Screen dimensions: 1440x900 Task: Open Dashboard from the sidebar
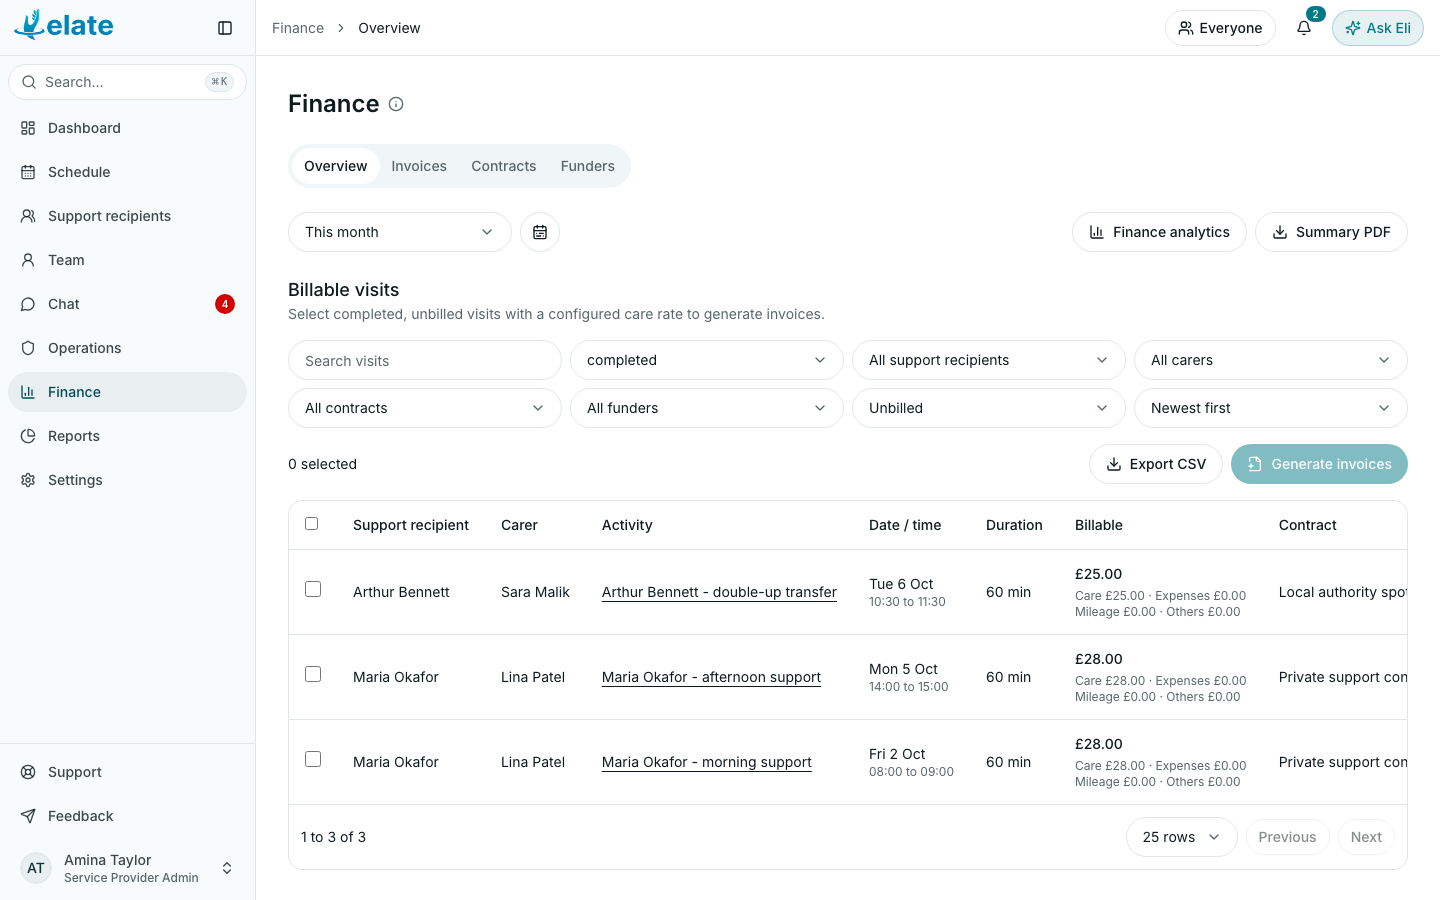[x=128, y=128]
